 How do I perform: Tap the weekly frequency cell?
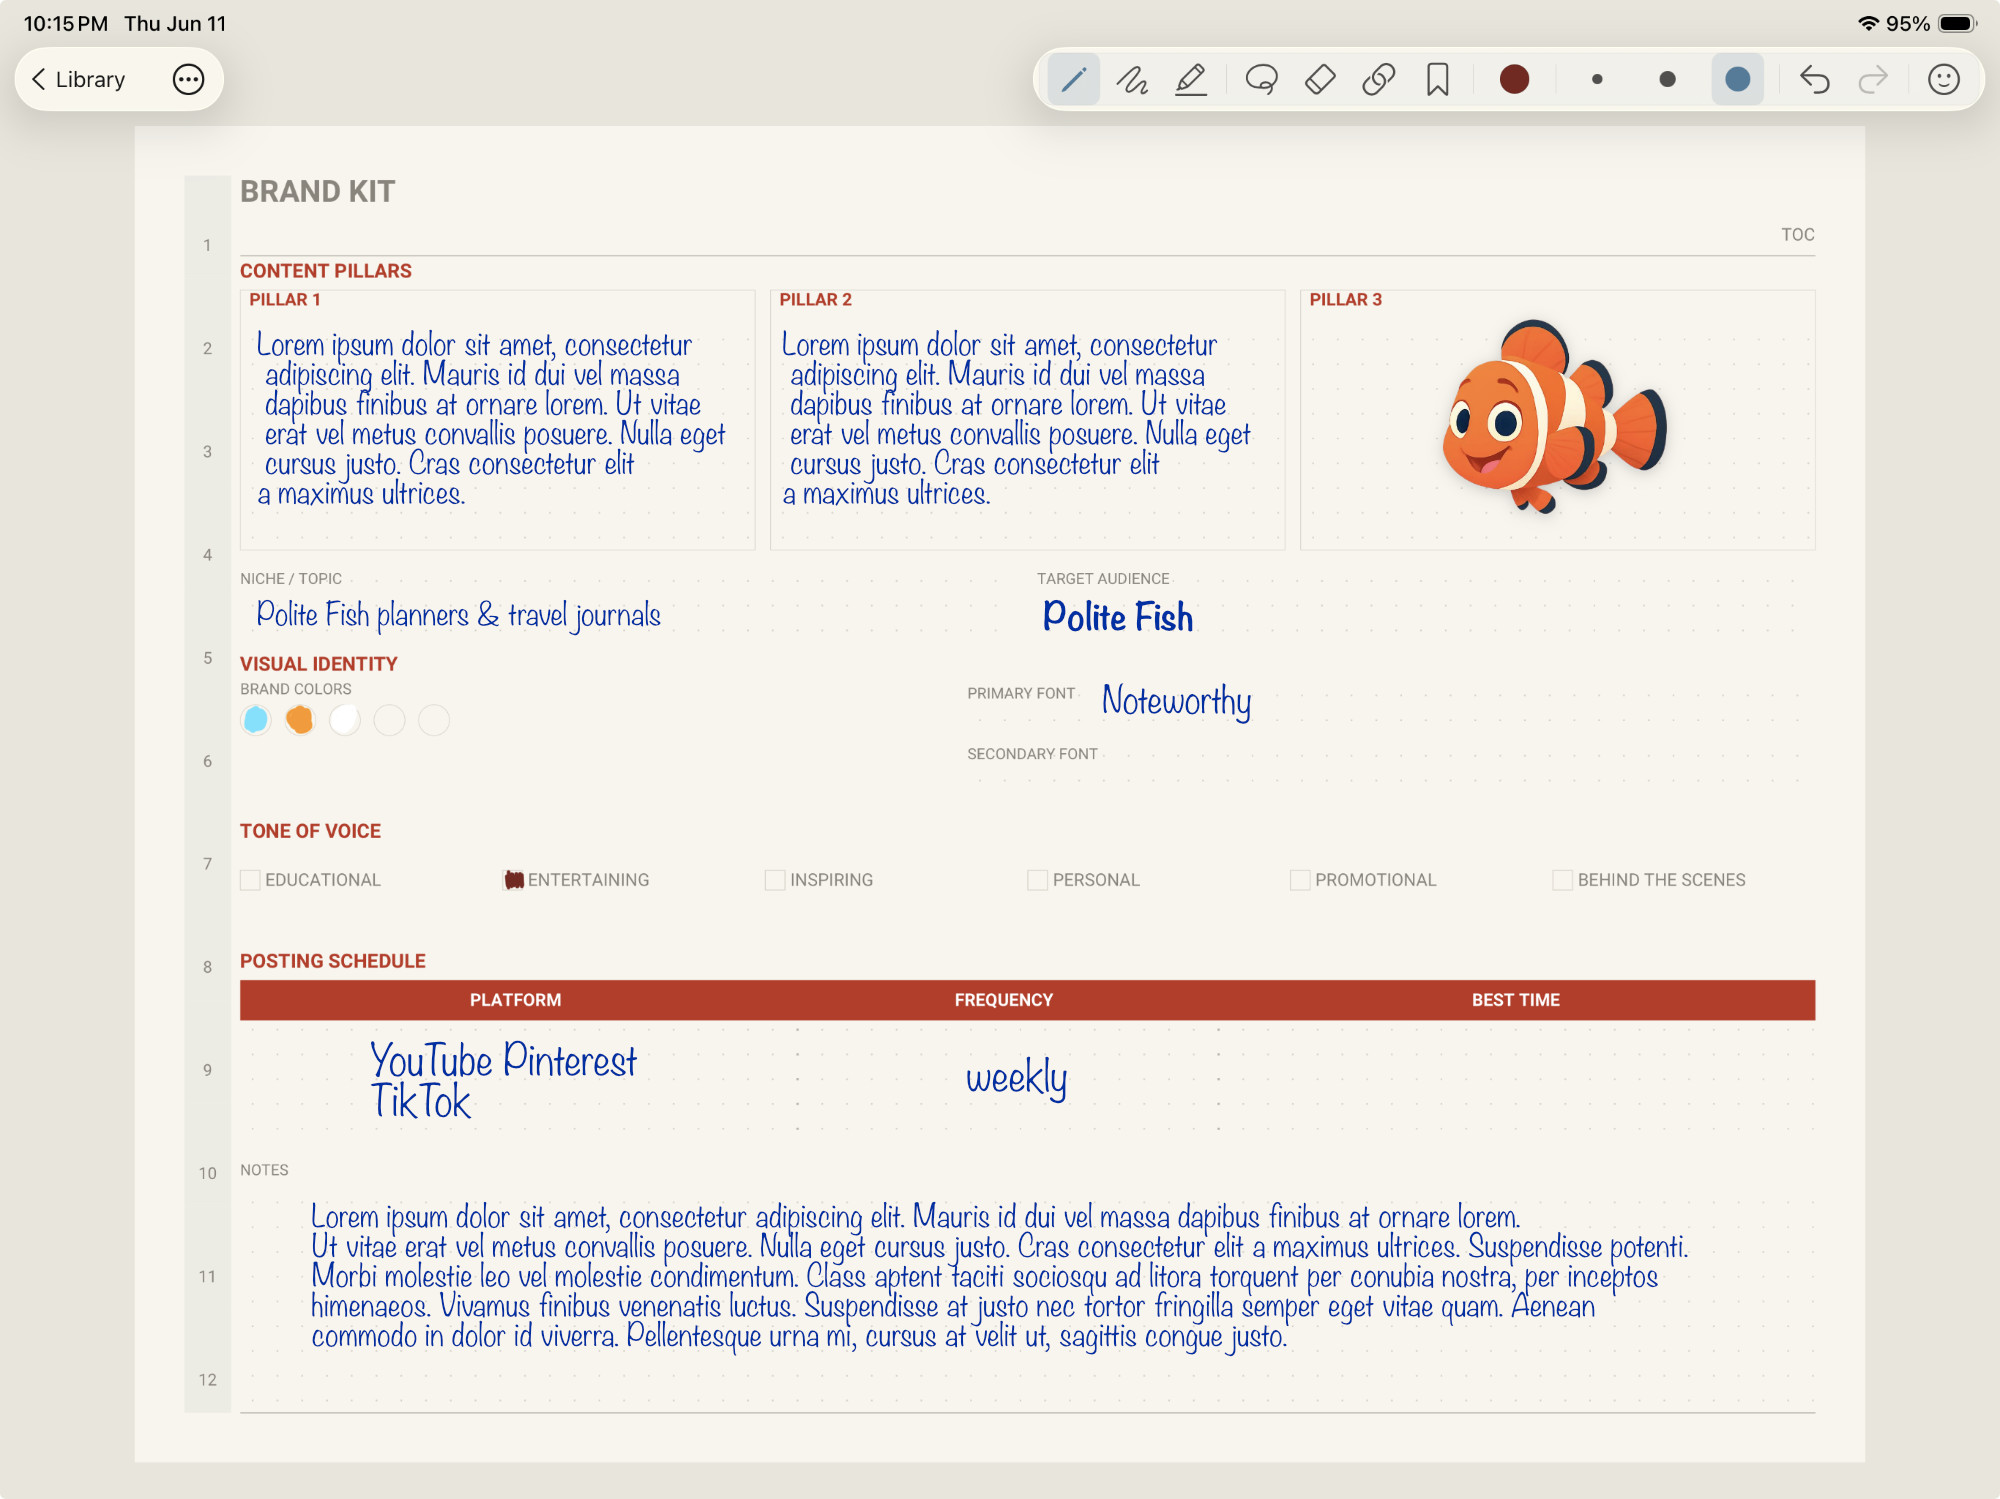coord(1016,1078)
